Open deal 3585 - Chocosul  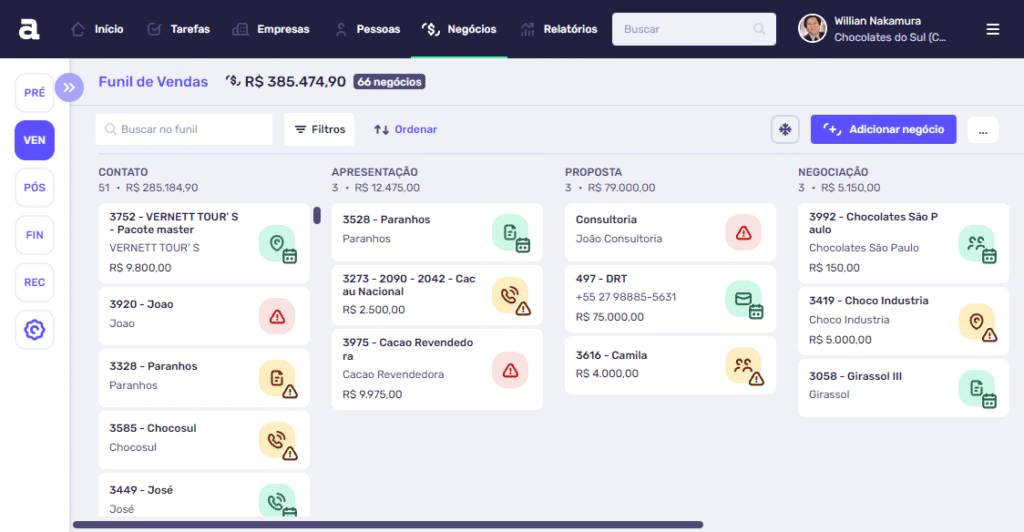click(x=204, y=440)
